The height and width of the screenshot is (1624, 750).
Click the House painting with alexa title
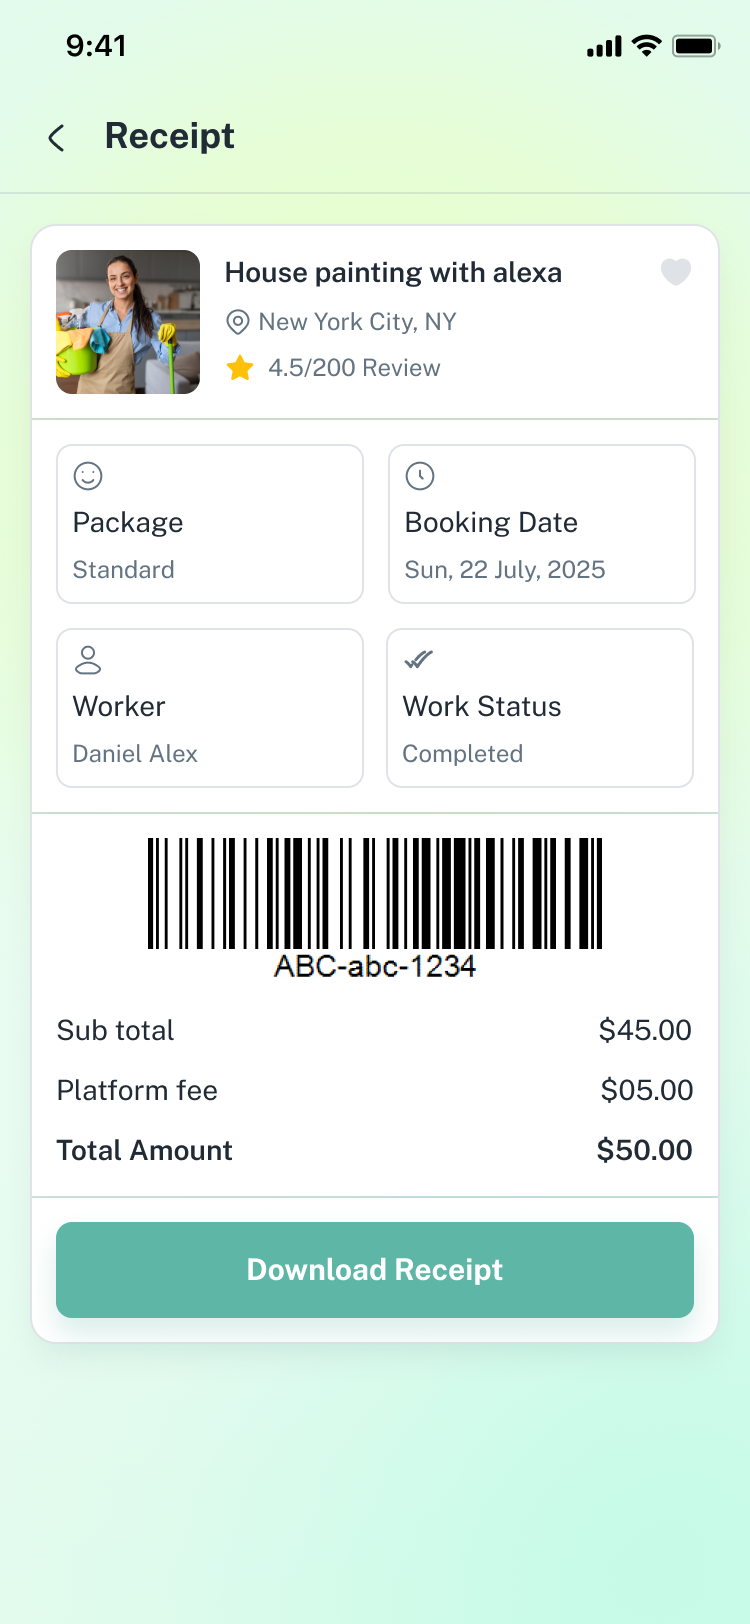[393, 273]
